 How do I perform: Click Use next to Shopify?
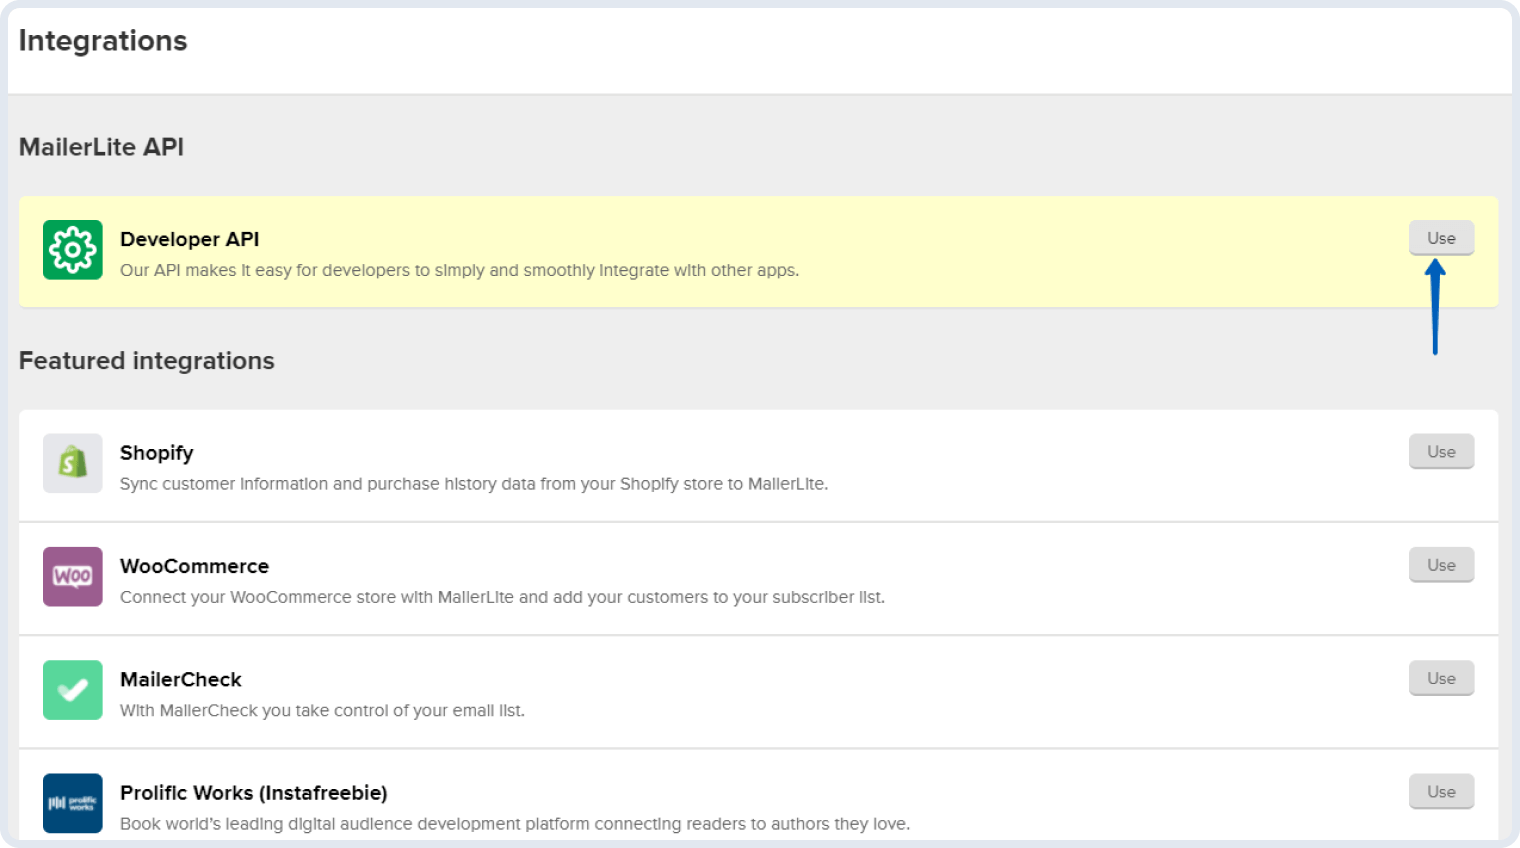tap(1441, 451)
